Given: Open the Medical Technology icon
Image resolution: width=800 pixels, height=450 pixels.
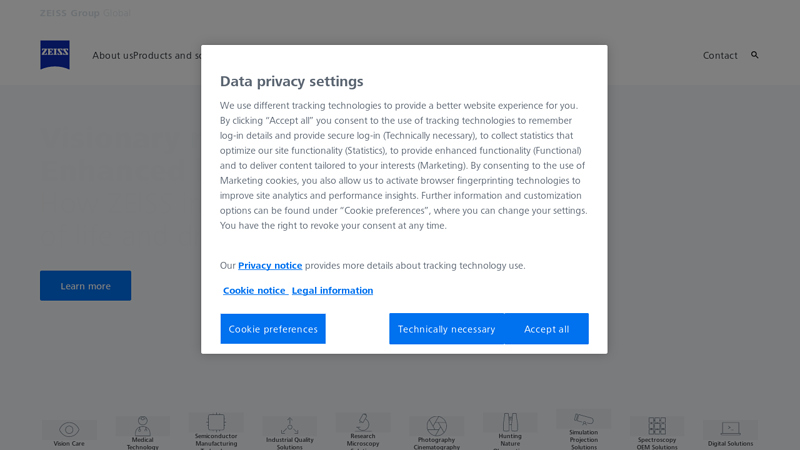Looking at the screenshot, I should coord(142,426).
